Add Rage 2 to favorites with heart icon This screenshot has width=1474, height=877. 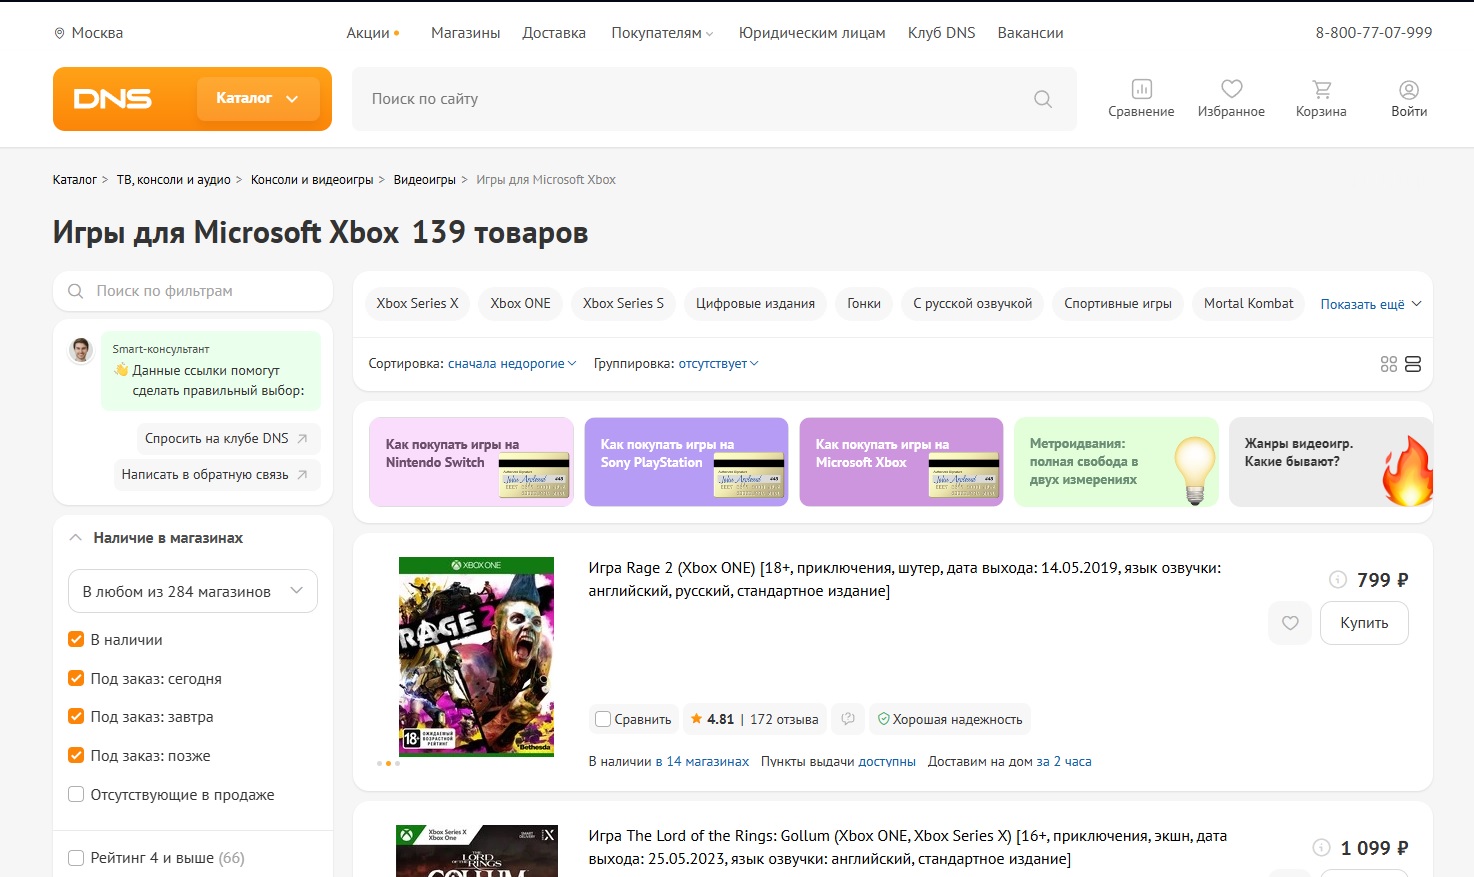point(1290,623)
